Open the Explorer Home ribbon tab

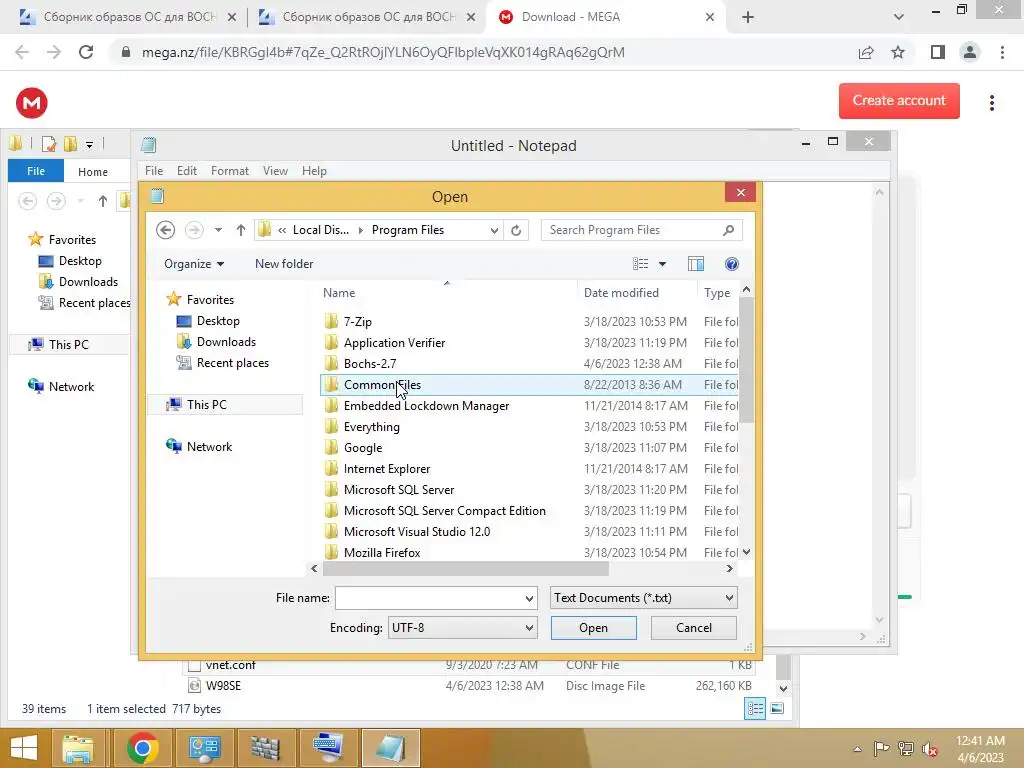click(93, 172)
